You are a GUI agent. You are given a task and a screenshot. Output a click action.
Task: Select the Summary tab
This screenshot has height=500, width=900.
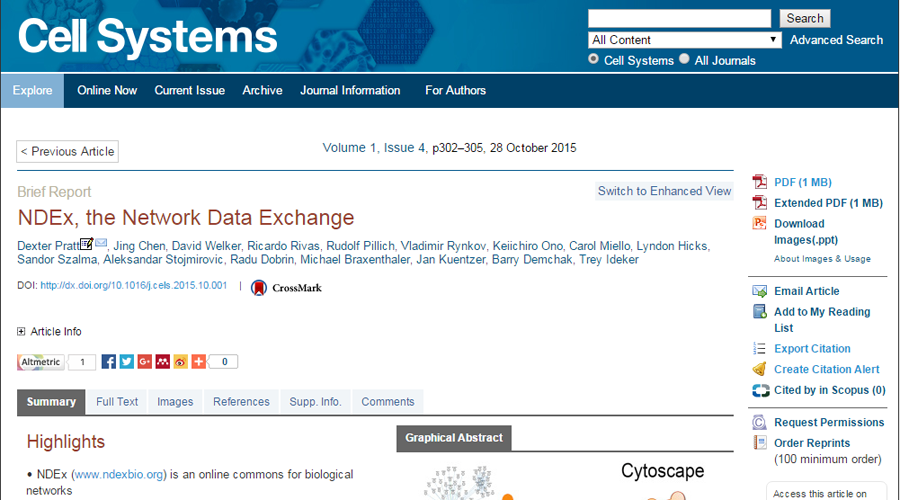51,402
